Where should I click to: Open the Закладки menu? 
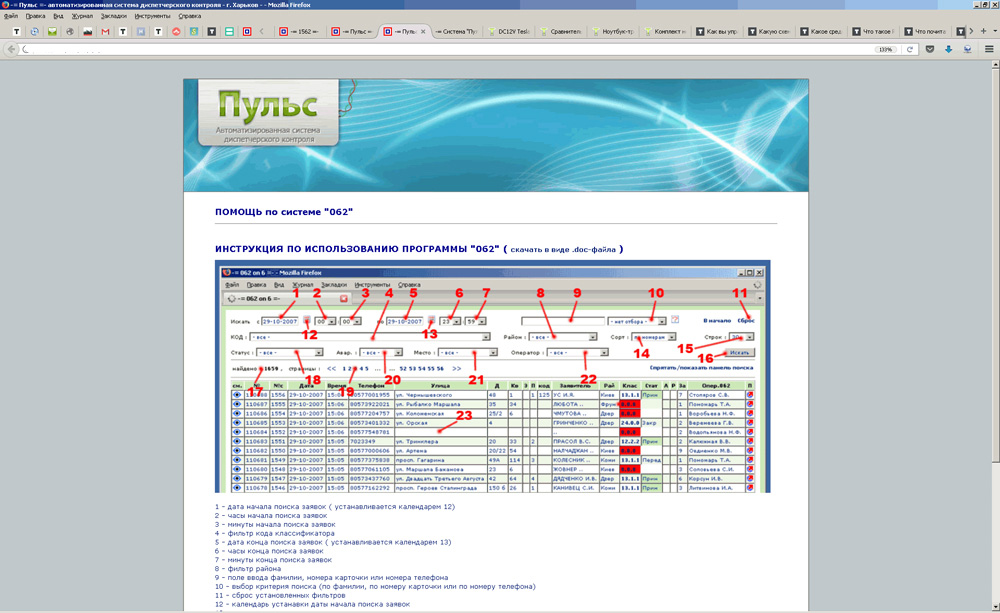113,16
